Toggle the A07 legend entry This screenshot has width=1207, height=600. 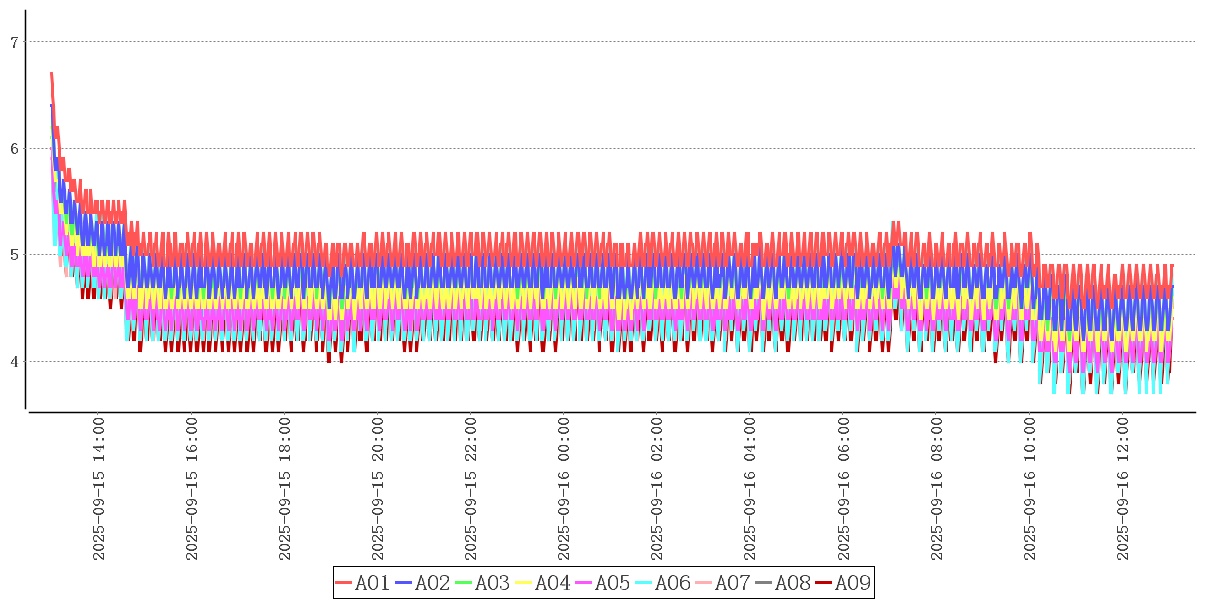coord(732,583)
